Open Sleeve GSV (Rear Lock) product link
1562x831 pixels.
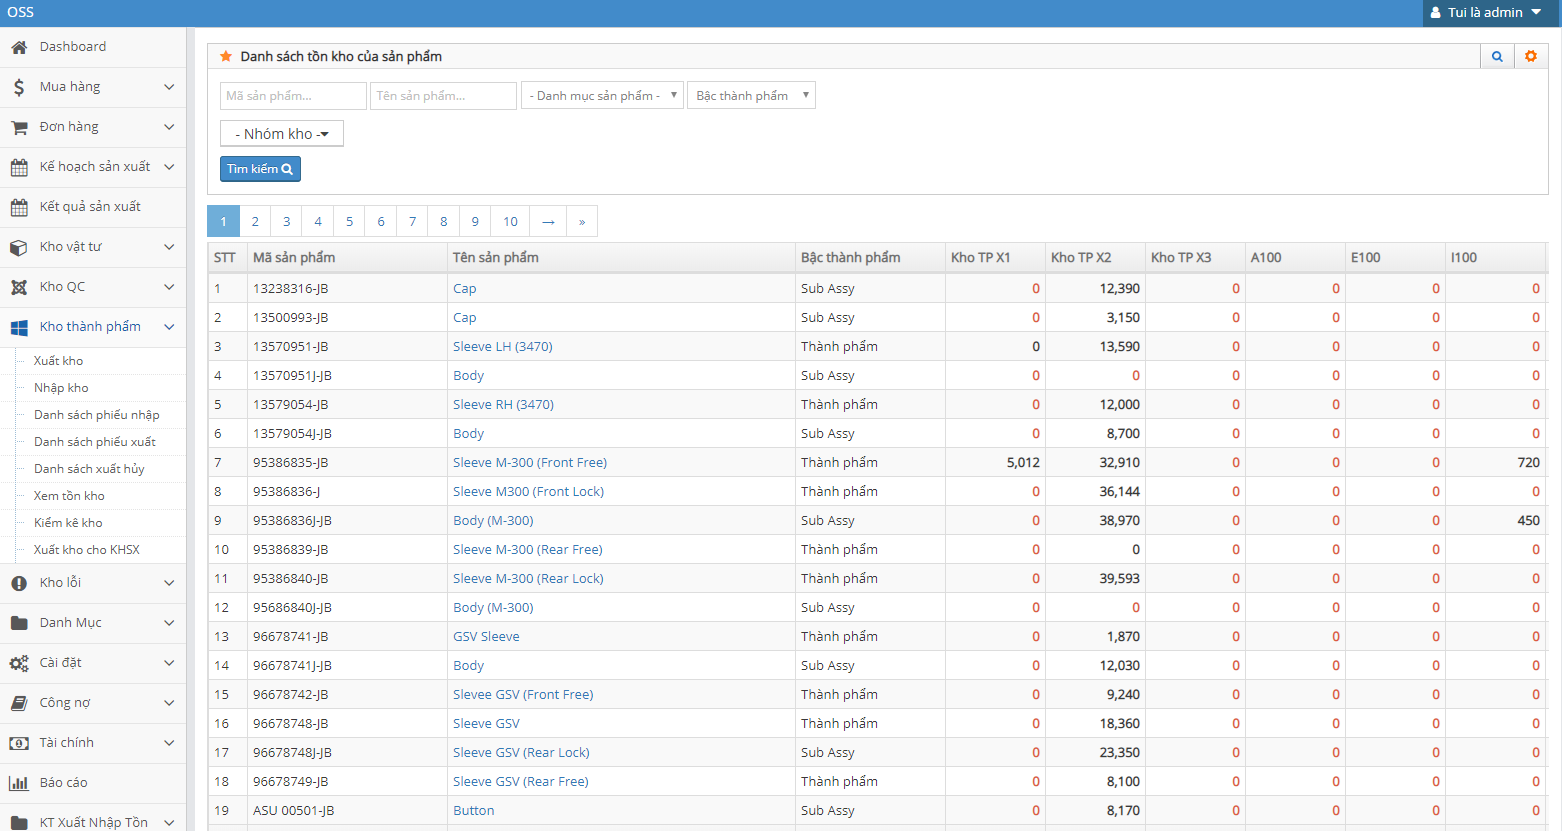521,753
